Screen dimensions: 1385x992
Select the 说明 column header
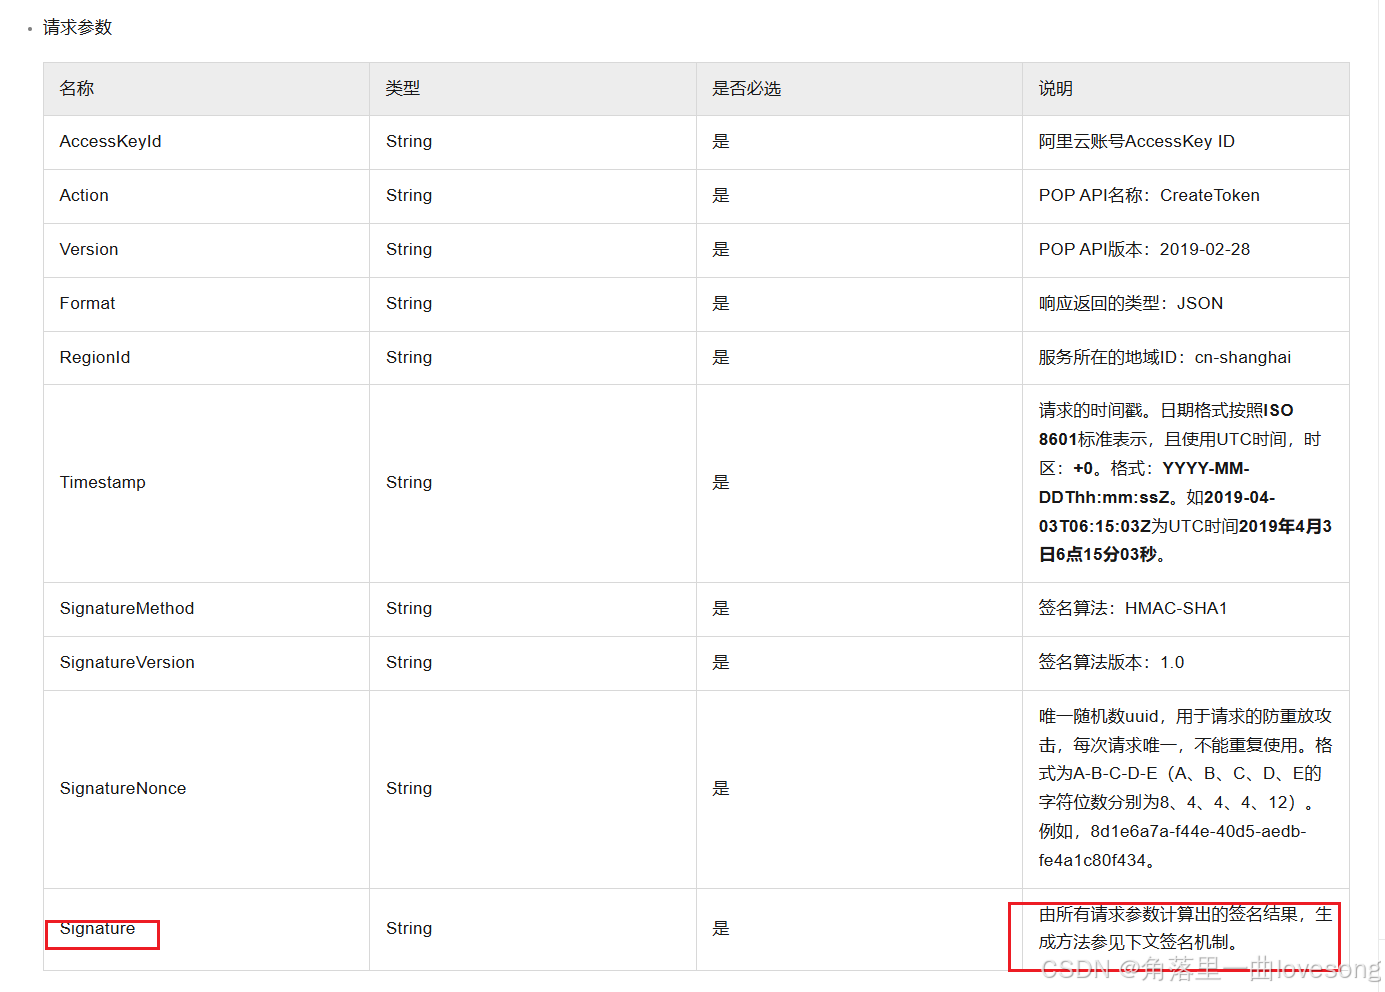(x=1055, y=88)
